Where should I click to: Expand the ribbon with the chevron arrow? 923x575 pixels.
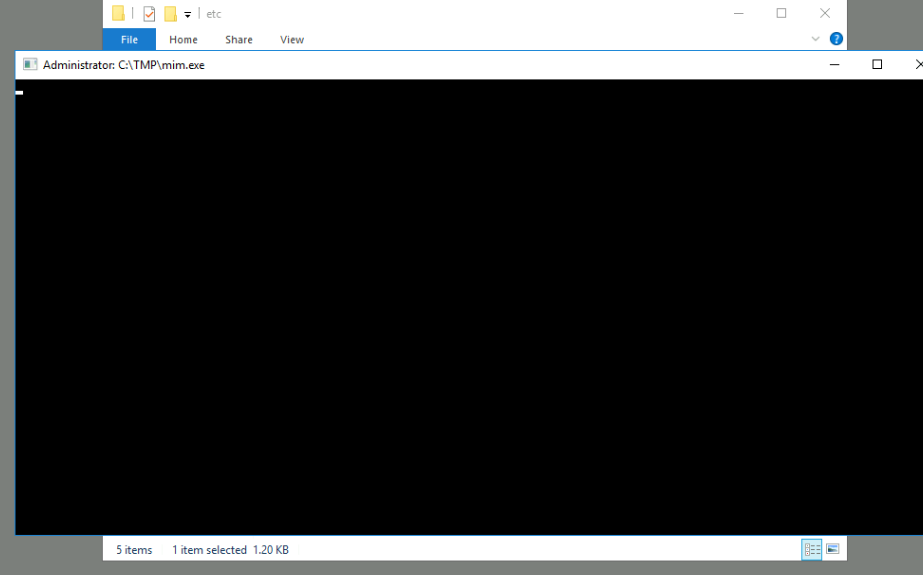[815, 39]
